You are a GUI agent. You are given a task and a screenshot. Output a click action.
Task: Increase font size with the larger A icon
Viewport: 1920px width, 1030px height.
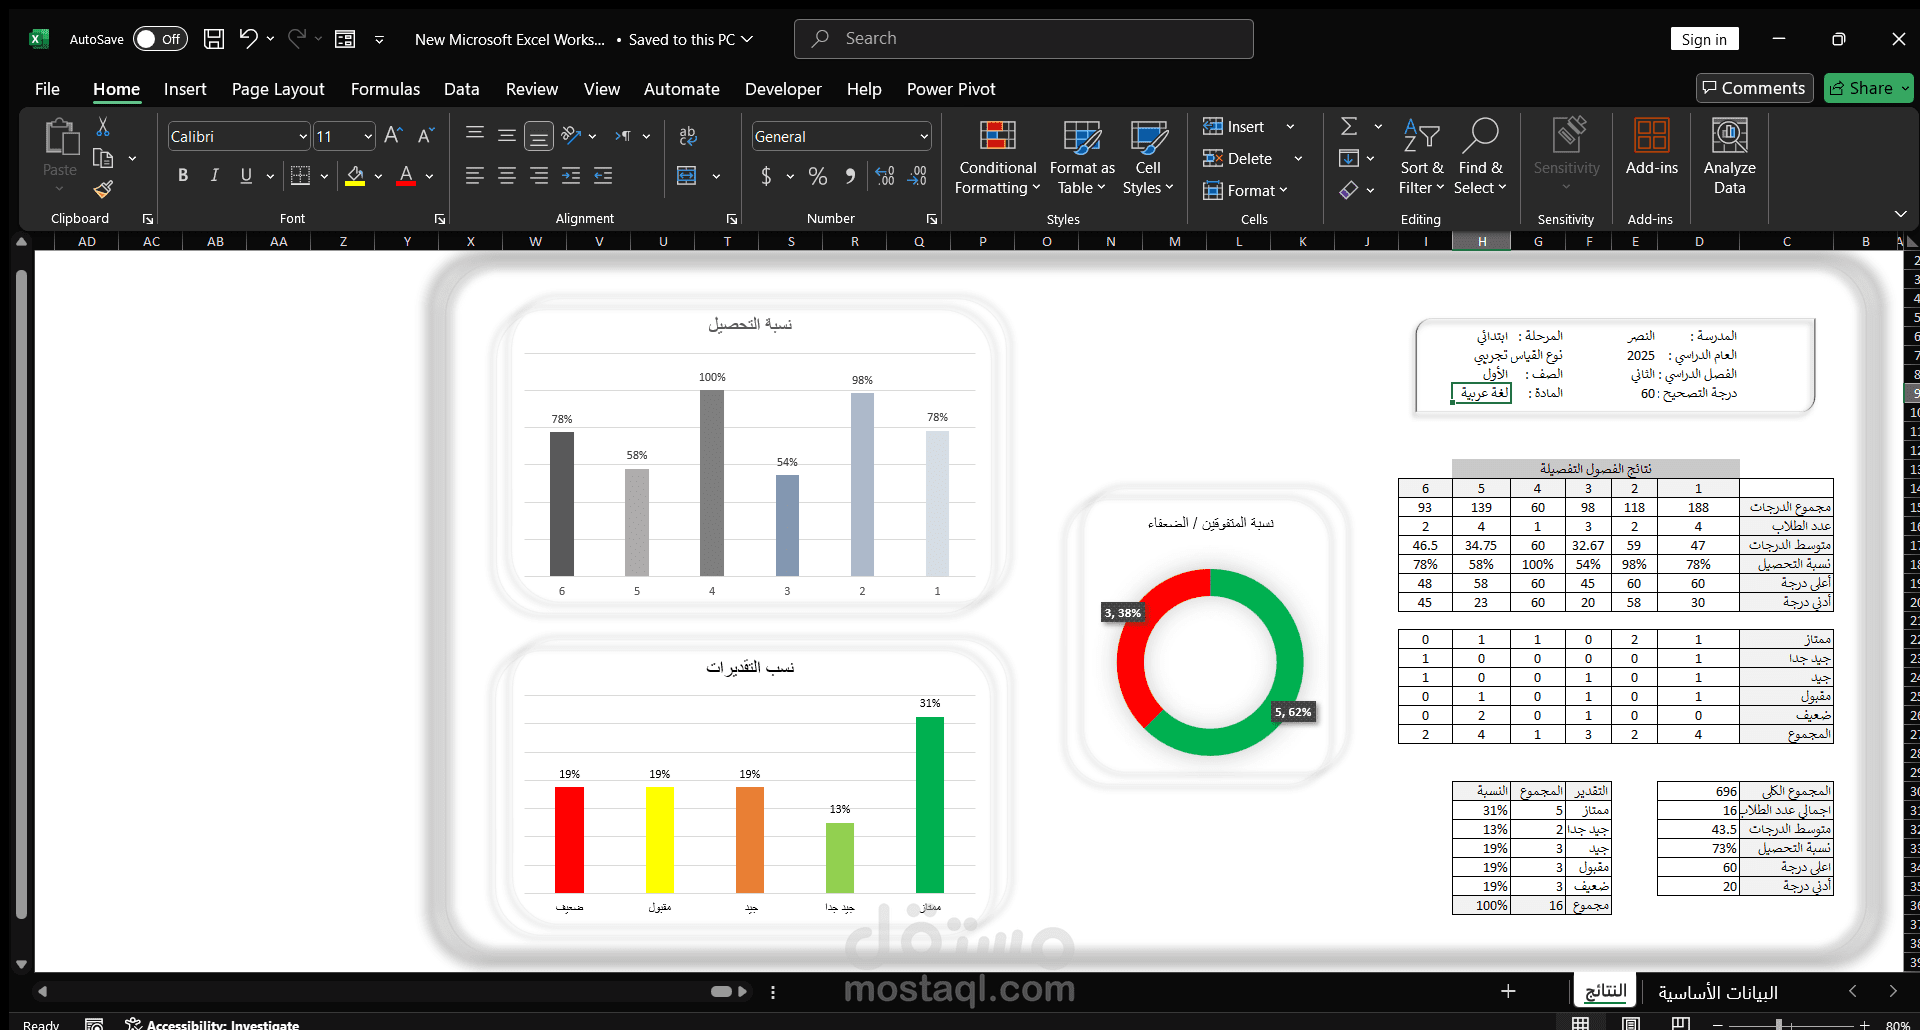coord(393,136)
